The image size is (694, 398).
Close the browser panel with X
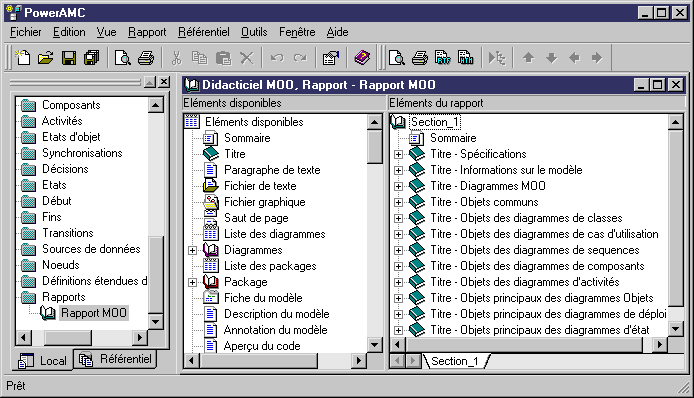click(x=164, y=82)
